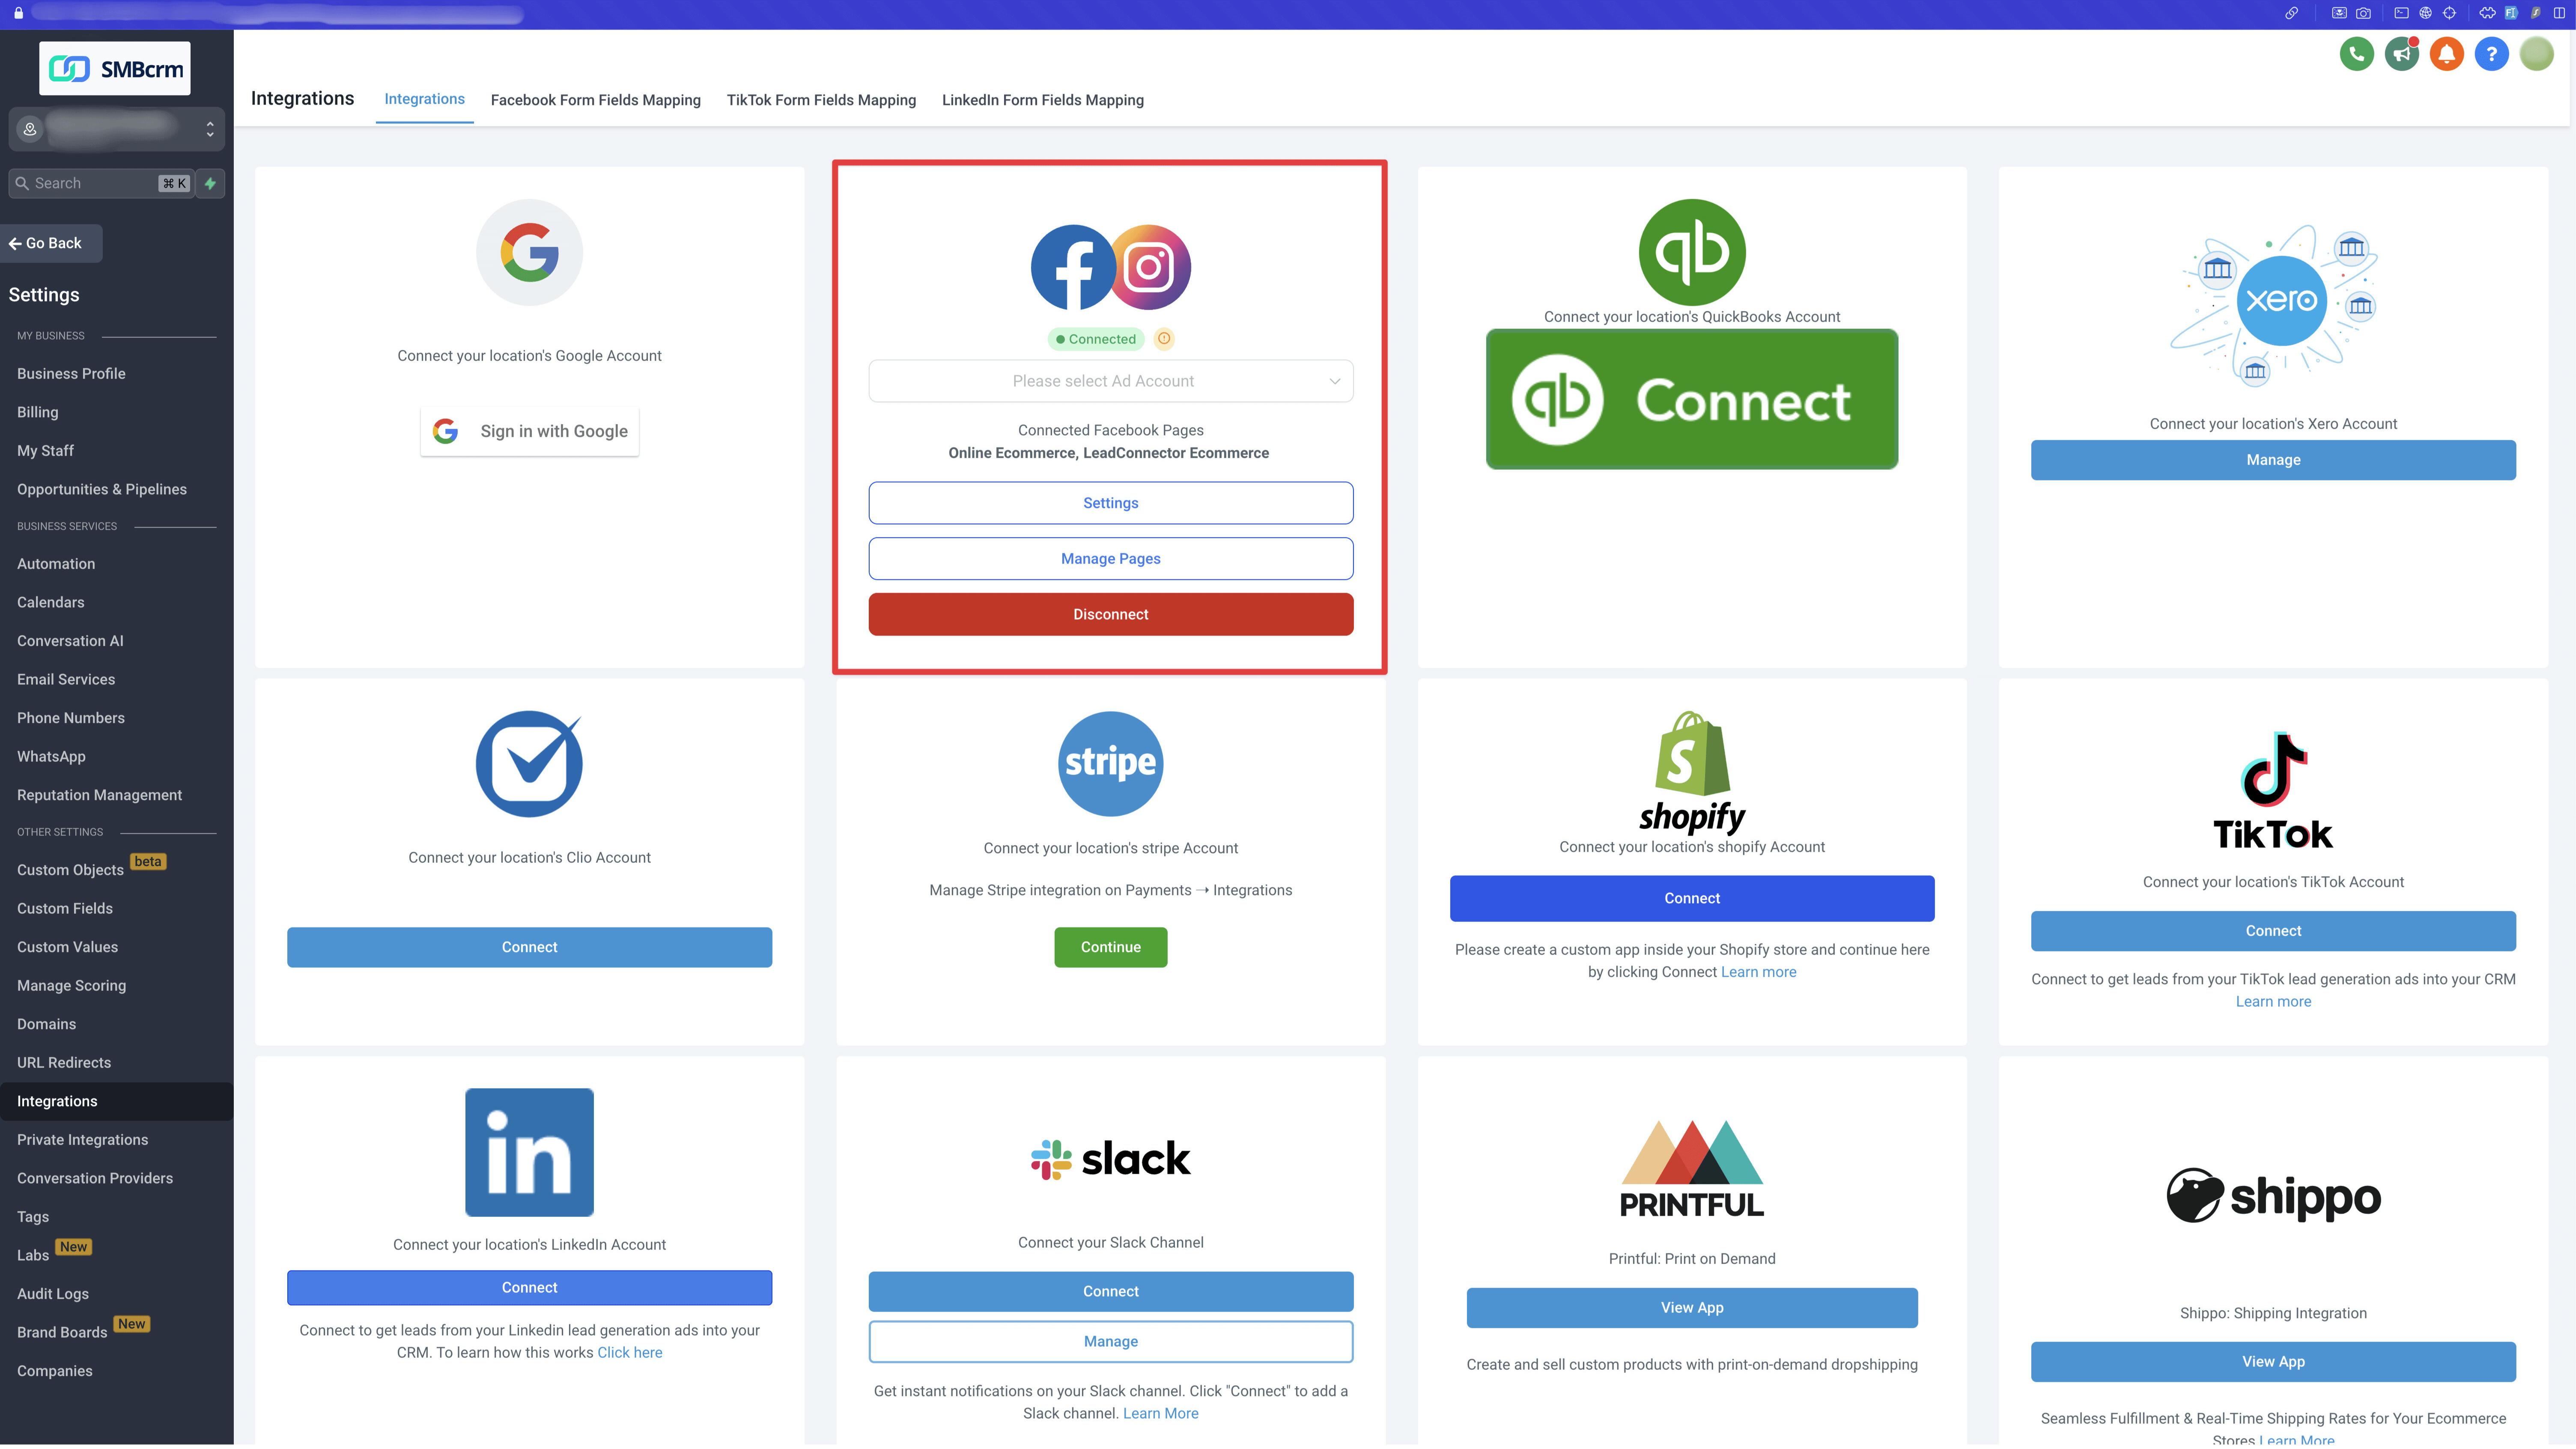Click the camera screenshot icon in browser bar
This screenshot has height=1449, width=2576.
tap(2363, 13)
